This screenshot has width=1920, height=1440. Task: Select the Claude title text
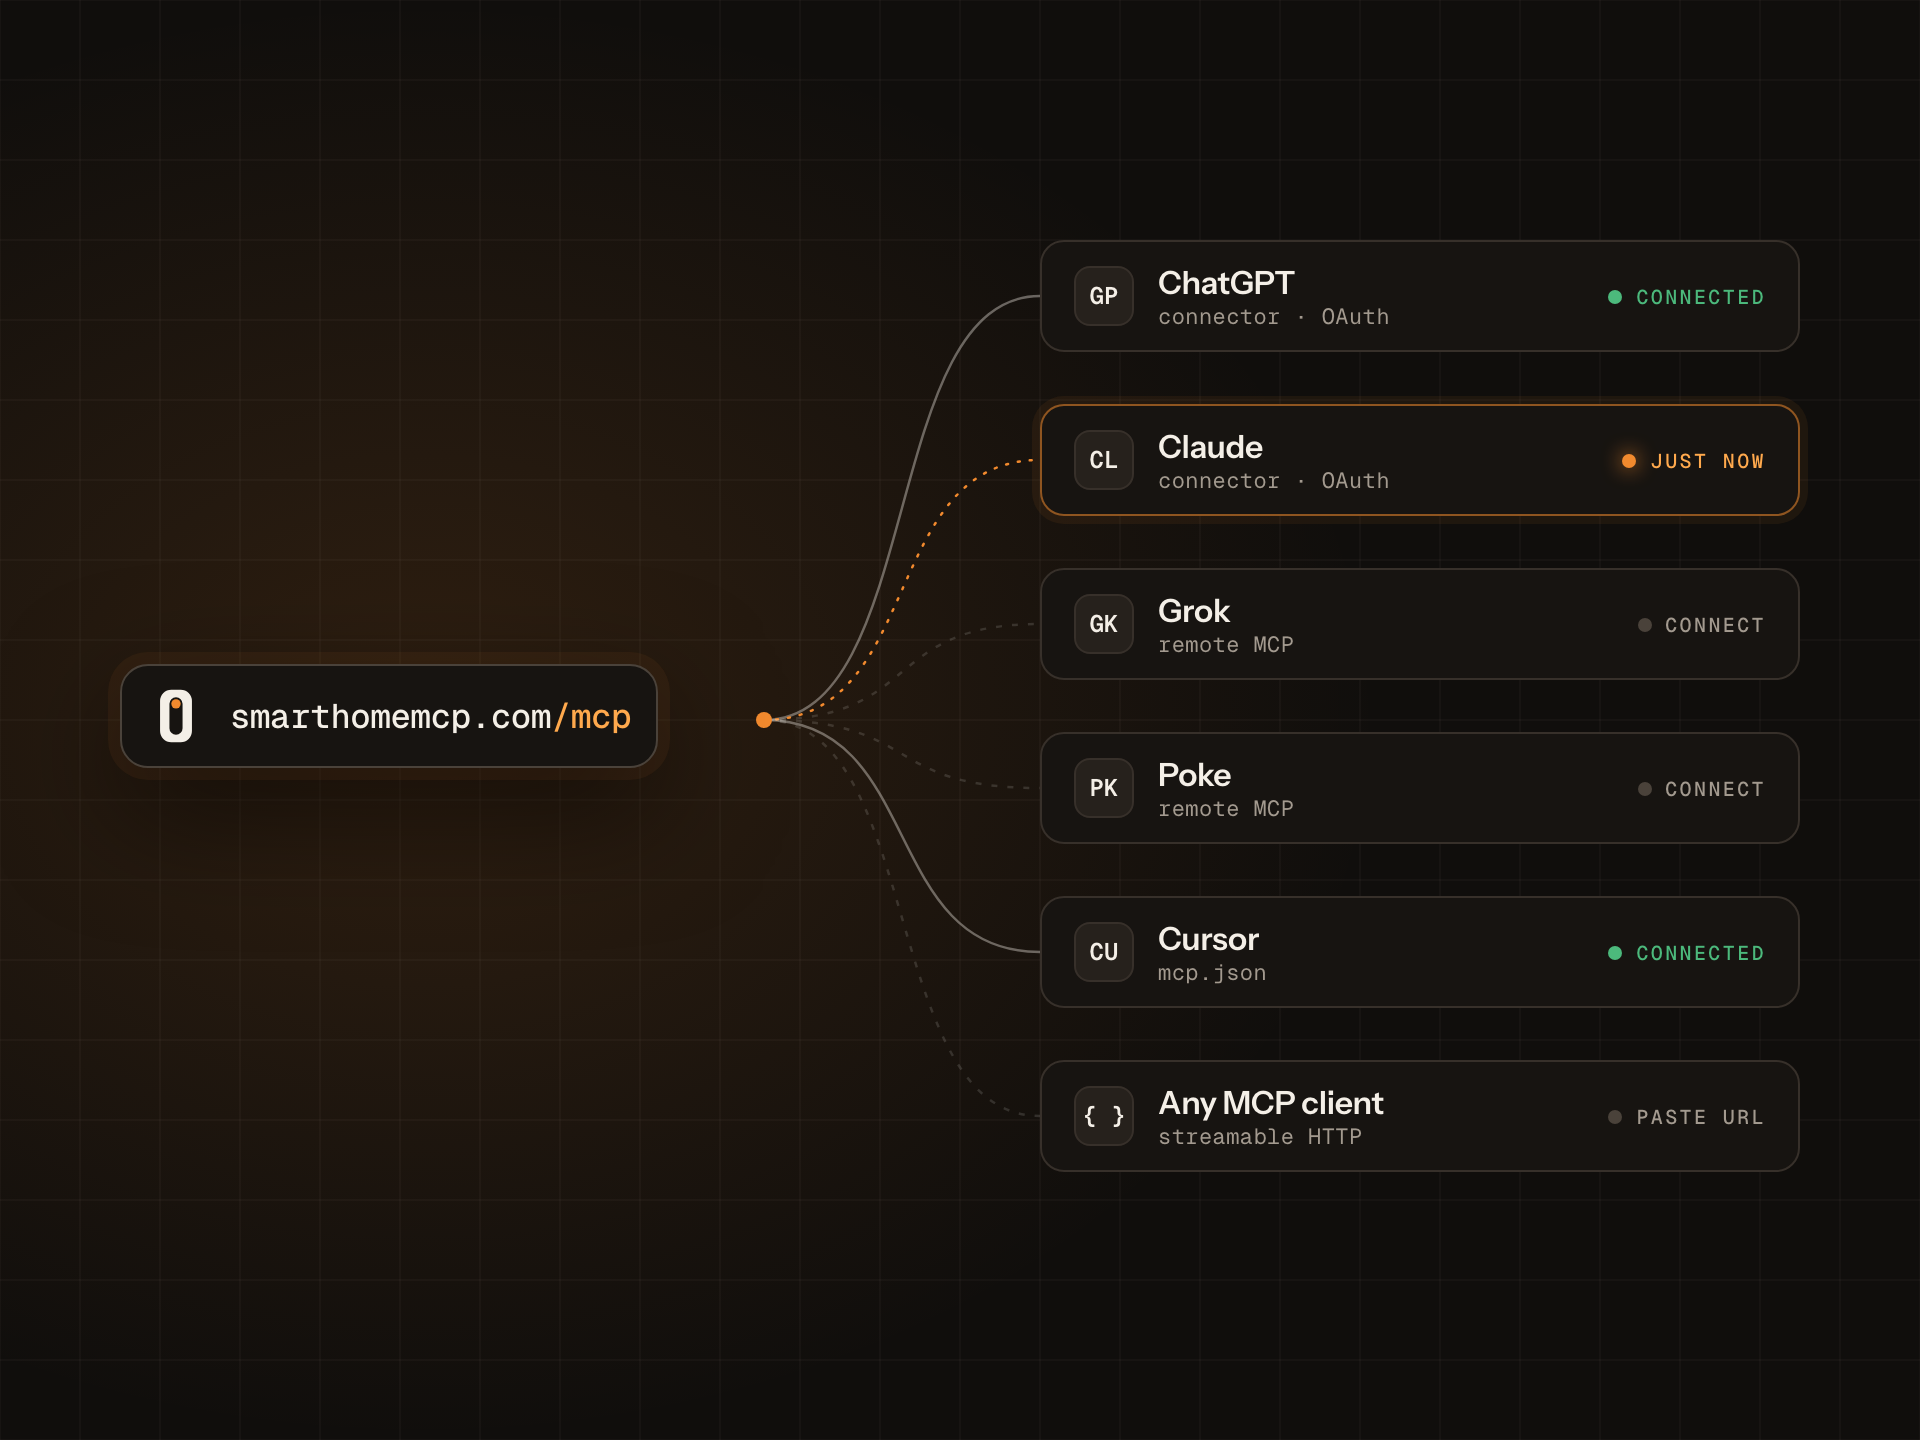pos(1210,447)
